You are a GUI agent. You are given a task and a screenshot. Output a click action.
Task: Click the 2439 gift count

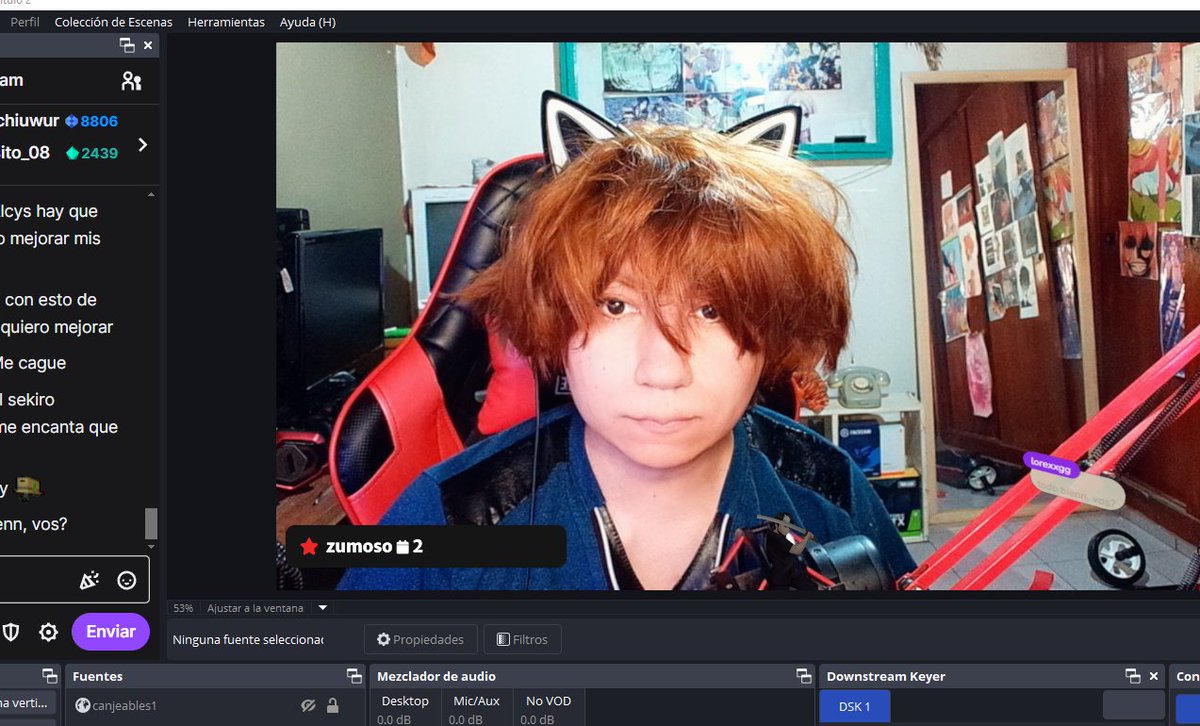pos(91,153)
